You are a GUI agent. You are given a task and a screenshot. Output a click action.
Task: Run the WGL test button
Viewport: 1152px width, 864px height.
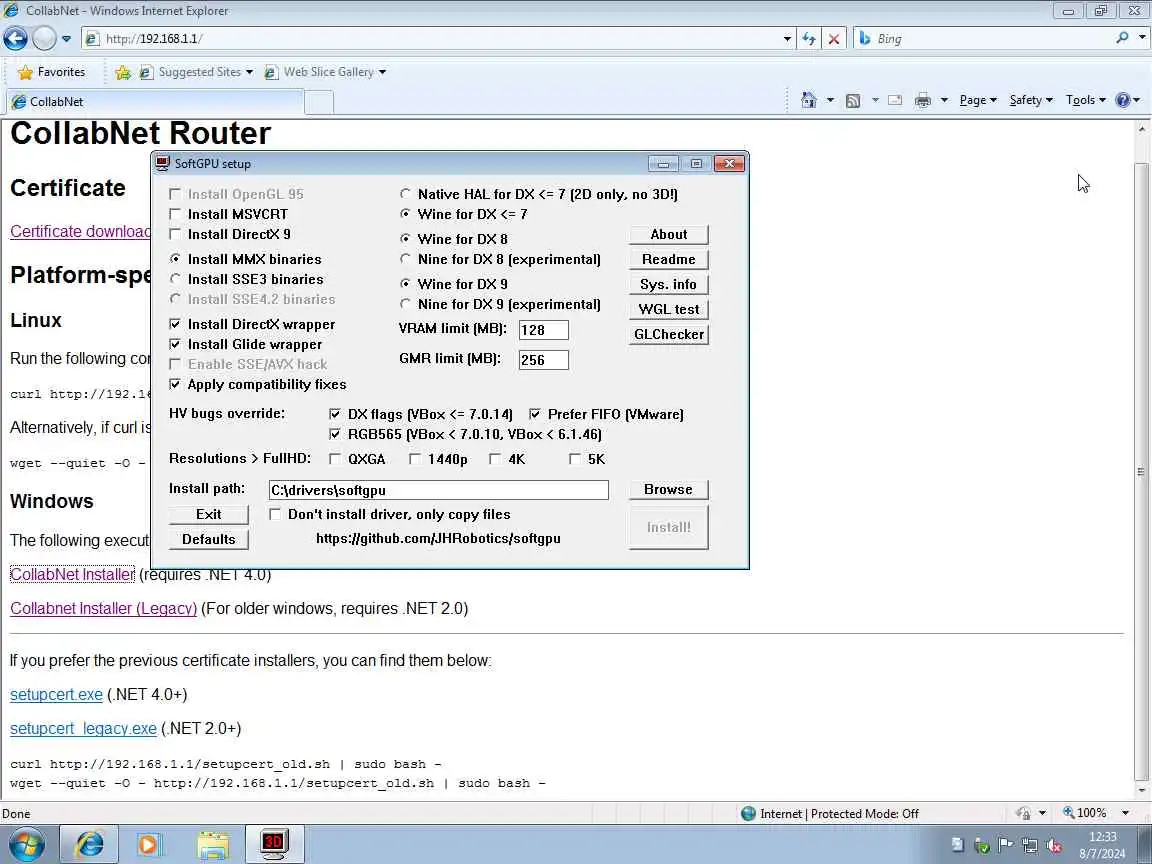[x=669, y=309]
